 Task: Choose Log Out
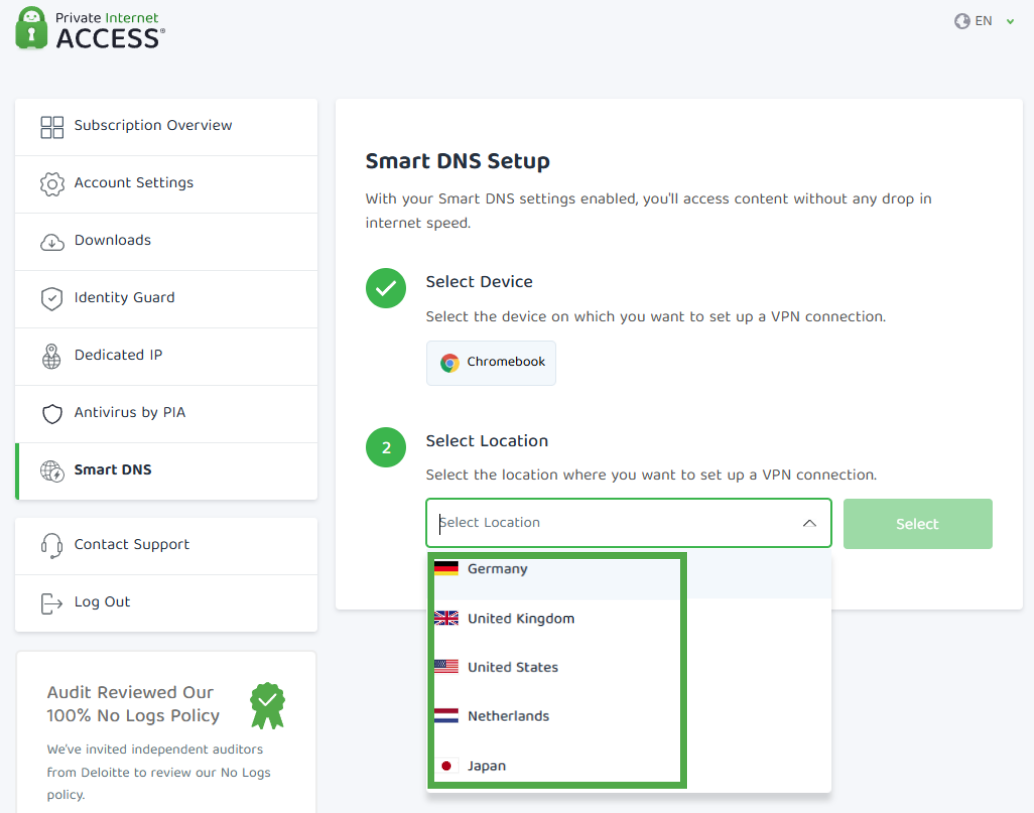[166, 603]
